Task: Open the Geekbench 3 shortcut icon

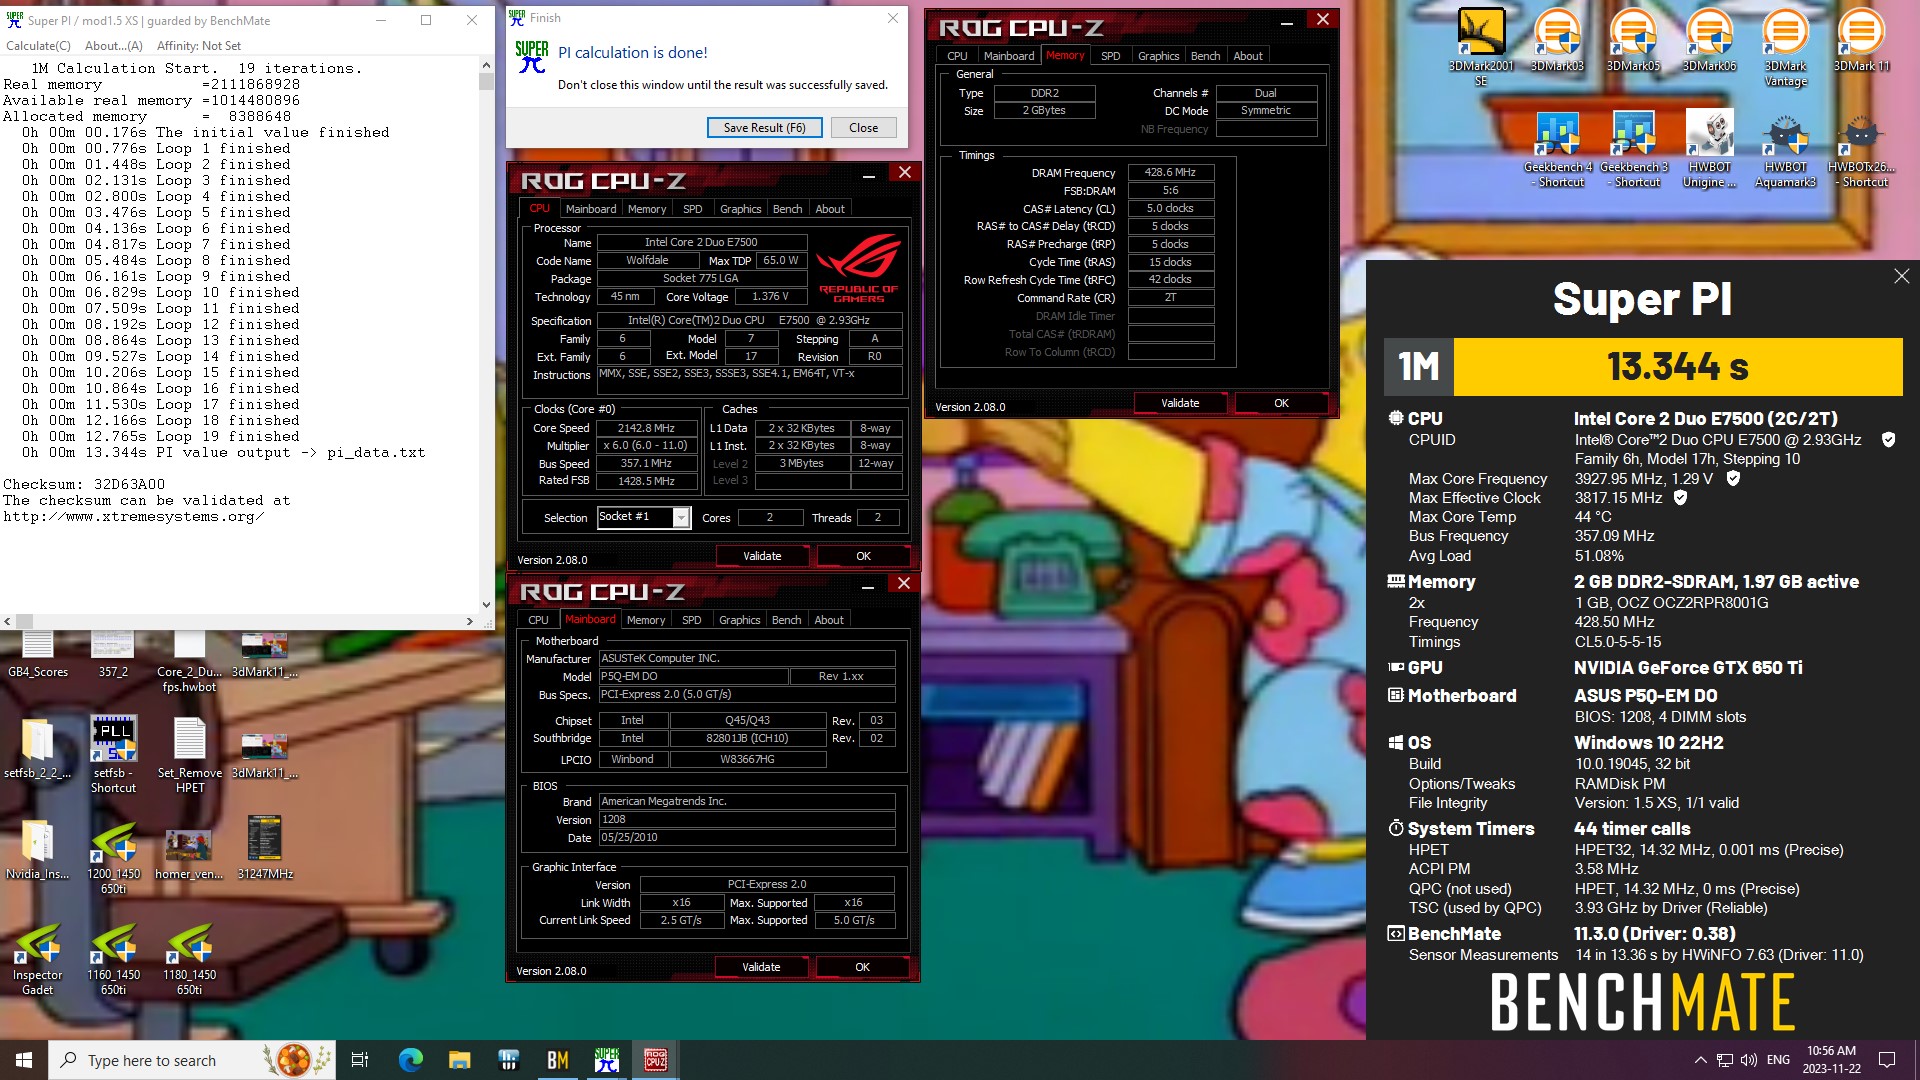Action: click(x=1633, y=149)
